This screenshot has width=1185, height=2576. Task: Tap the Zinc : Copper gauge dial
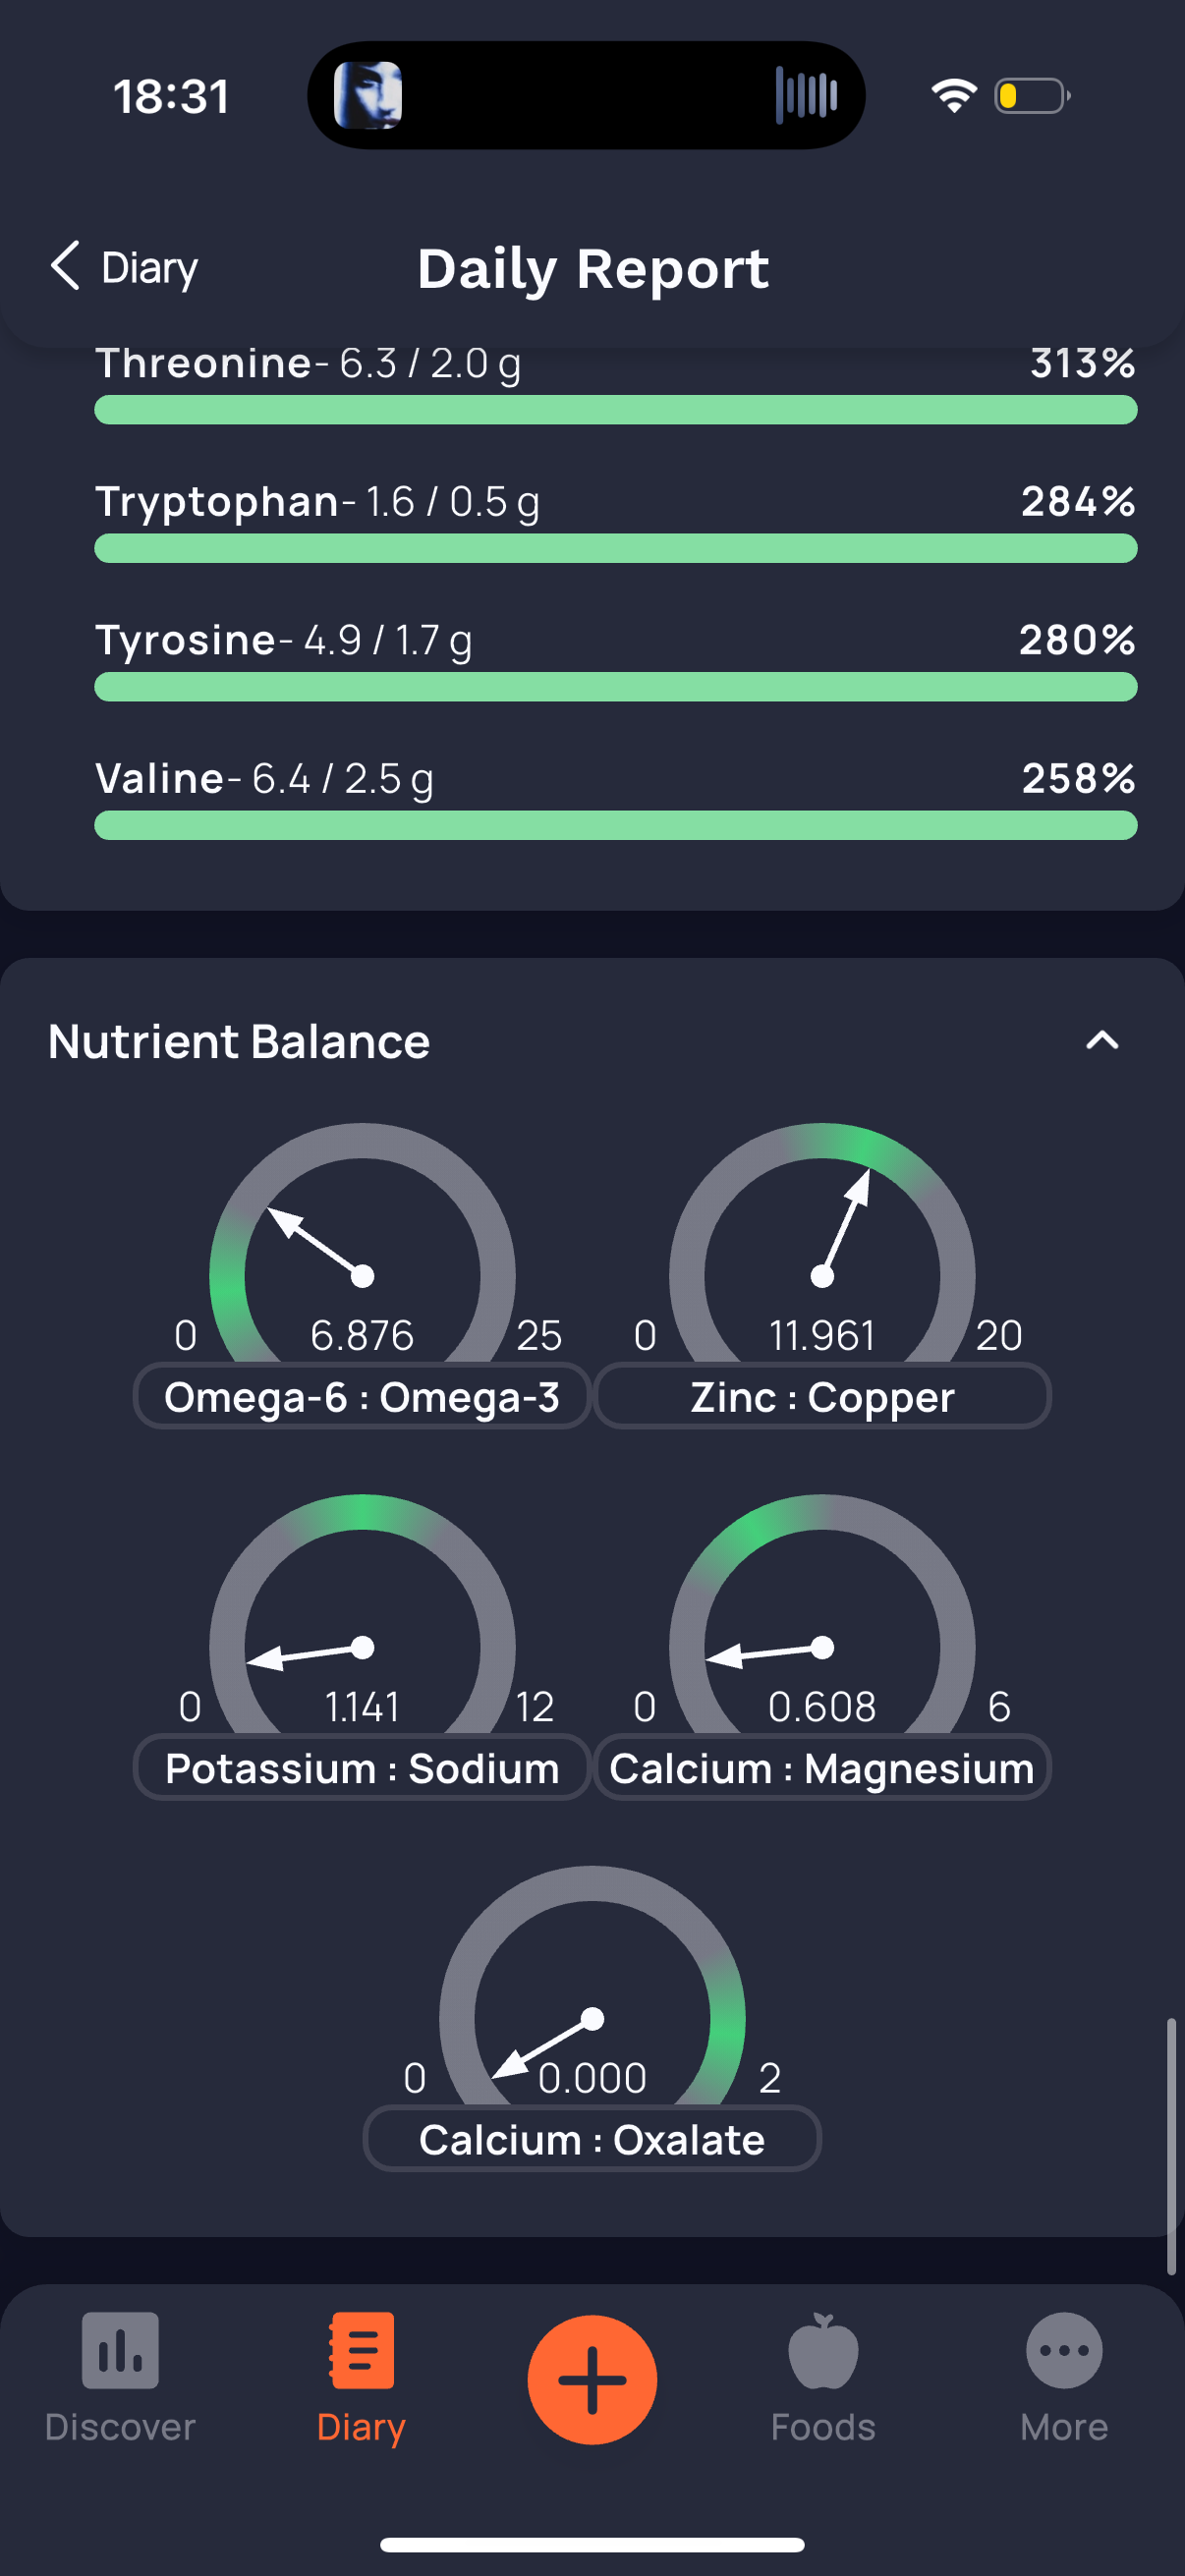pyautogui.click(x=822, y=1243)
